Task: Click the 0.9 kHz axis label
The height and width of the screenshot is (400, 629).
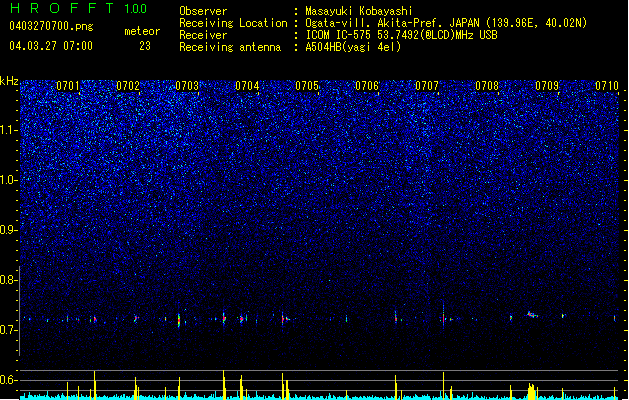Action: [9, 230]
